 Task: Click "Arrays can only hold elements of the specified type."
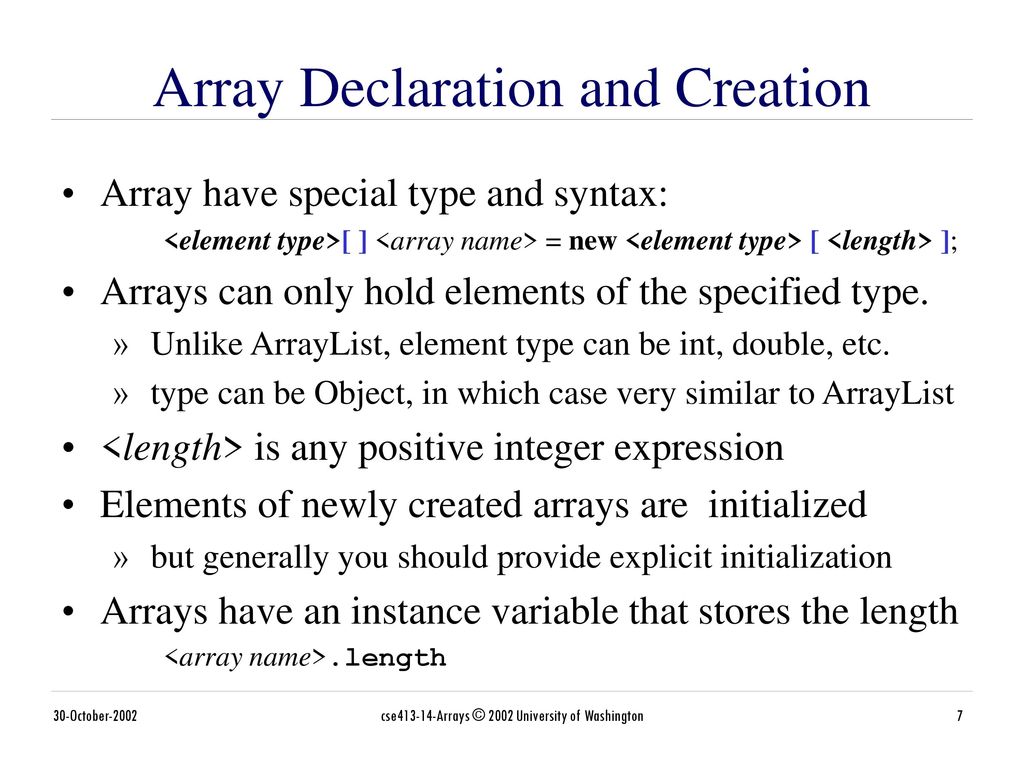515,293
